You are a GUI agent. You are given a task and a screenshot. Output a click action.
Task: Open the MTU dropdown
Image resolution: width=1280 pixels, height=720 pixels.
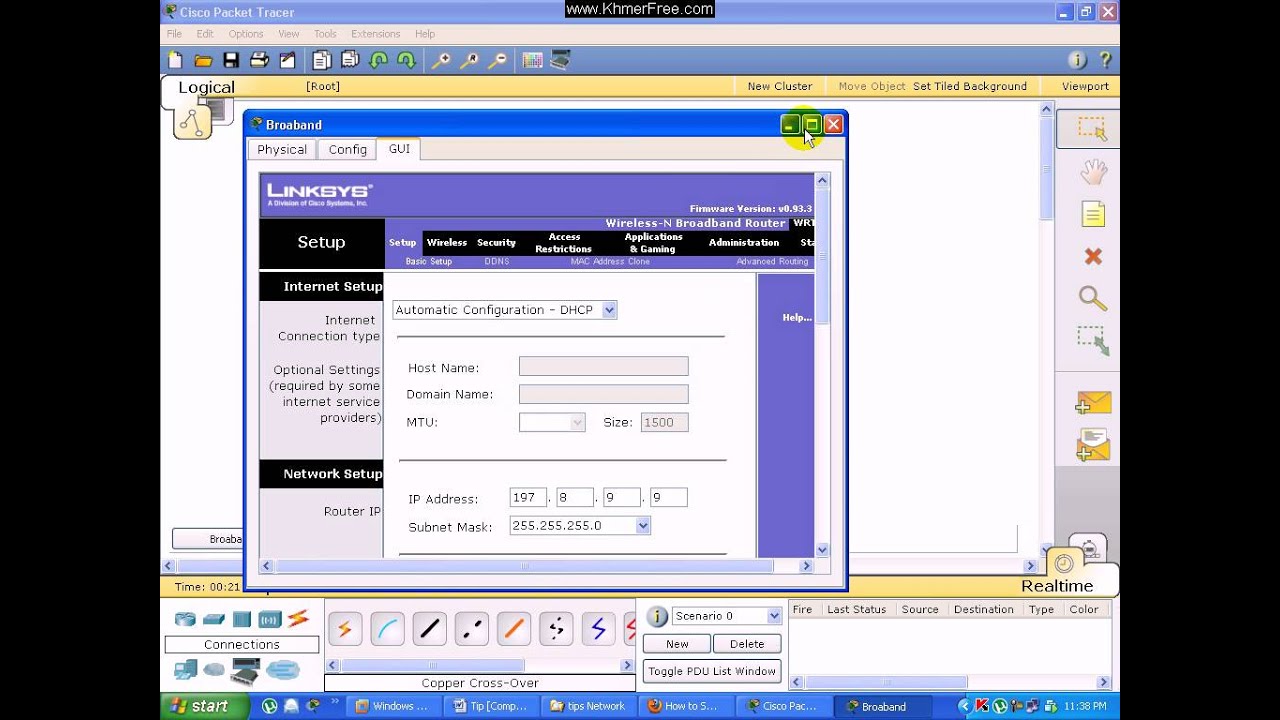[577, 422]
